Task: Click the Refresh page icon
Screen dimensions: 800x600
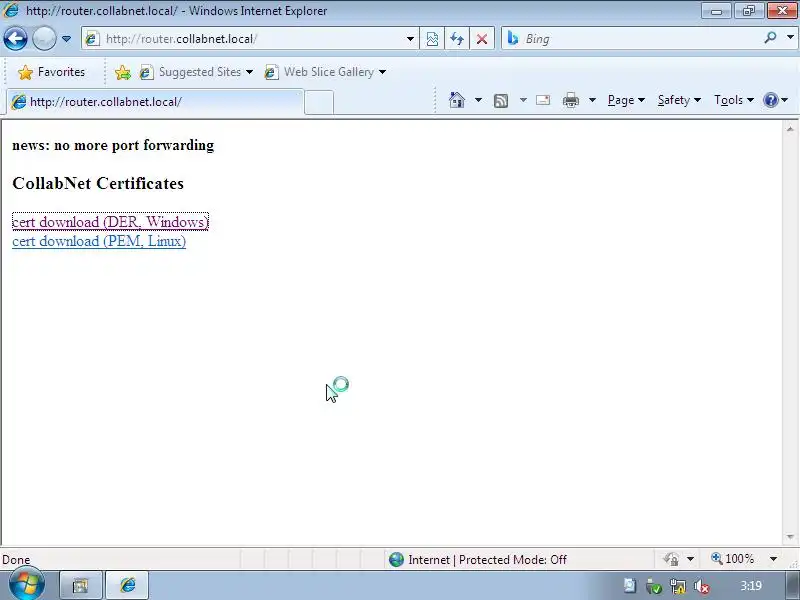Action: pyautogui.click(x=457, y=39)
